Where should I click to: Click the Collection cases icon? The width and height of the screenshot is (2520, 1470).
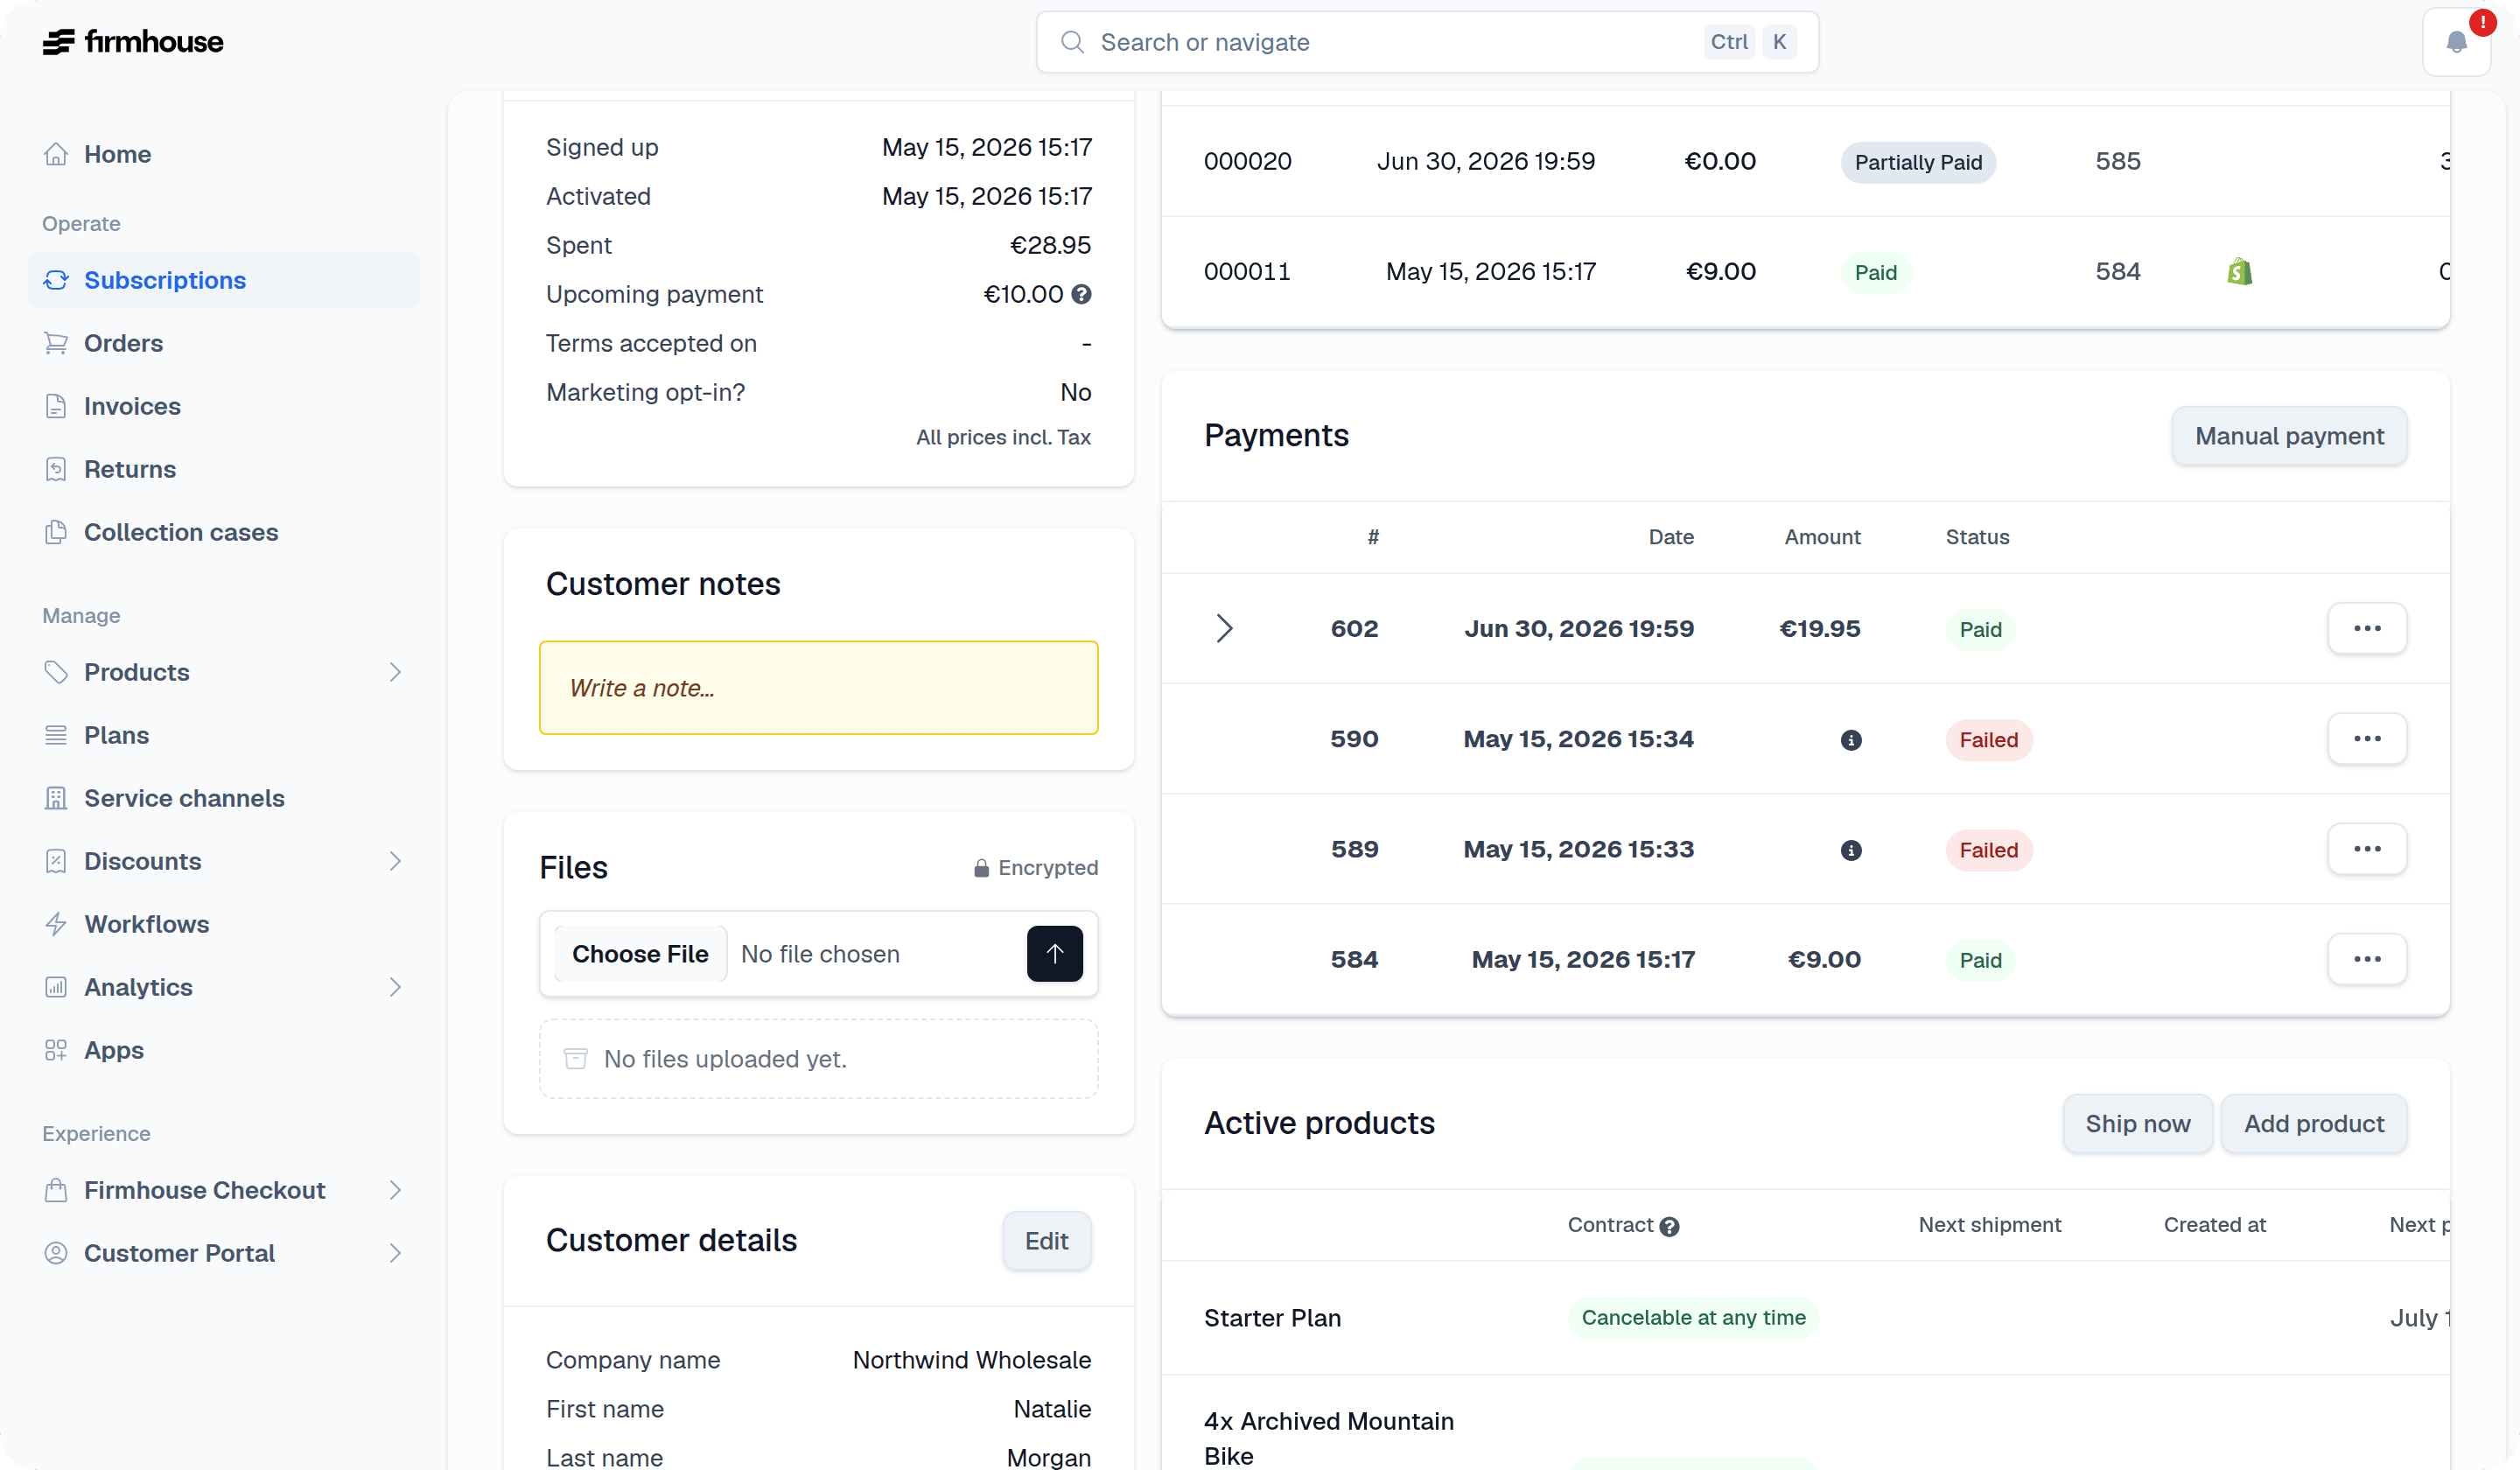coord(56,532)
